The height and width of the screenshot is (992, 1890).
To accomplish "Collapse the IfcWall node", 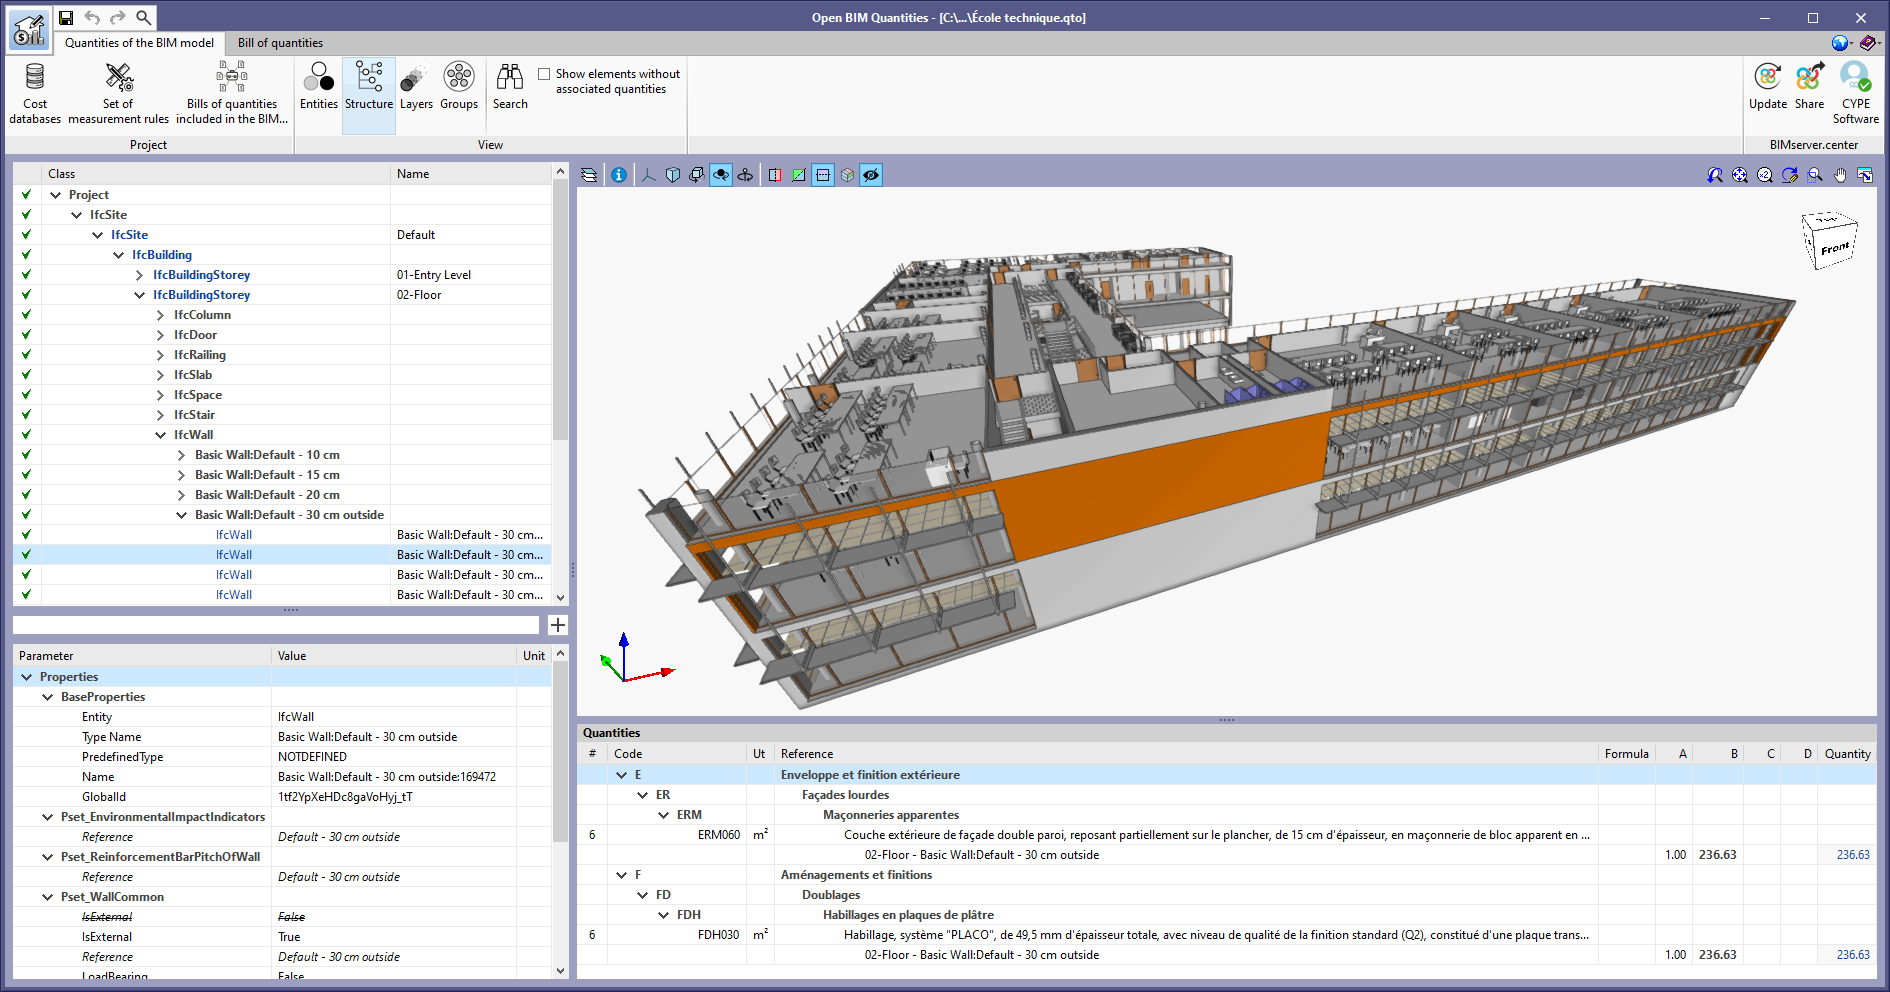I will [x=161, y=435].
